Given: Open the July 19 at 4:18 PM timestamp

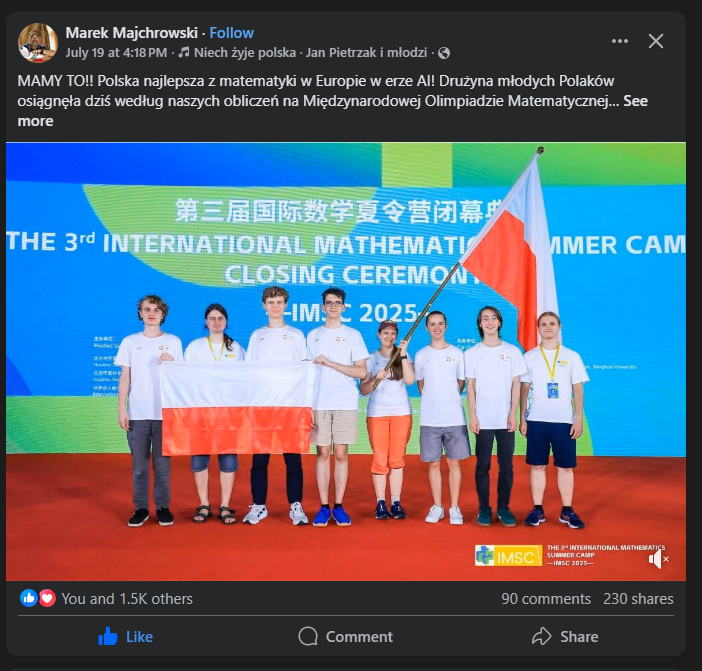Looking at the screenshot, I should (116, 53).
